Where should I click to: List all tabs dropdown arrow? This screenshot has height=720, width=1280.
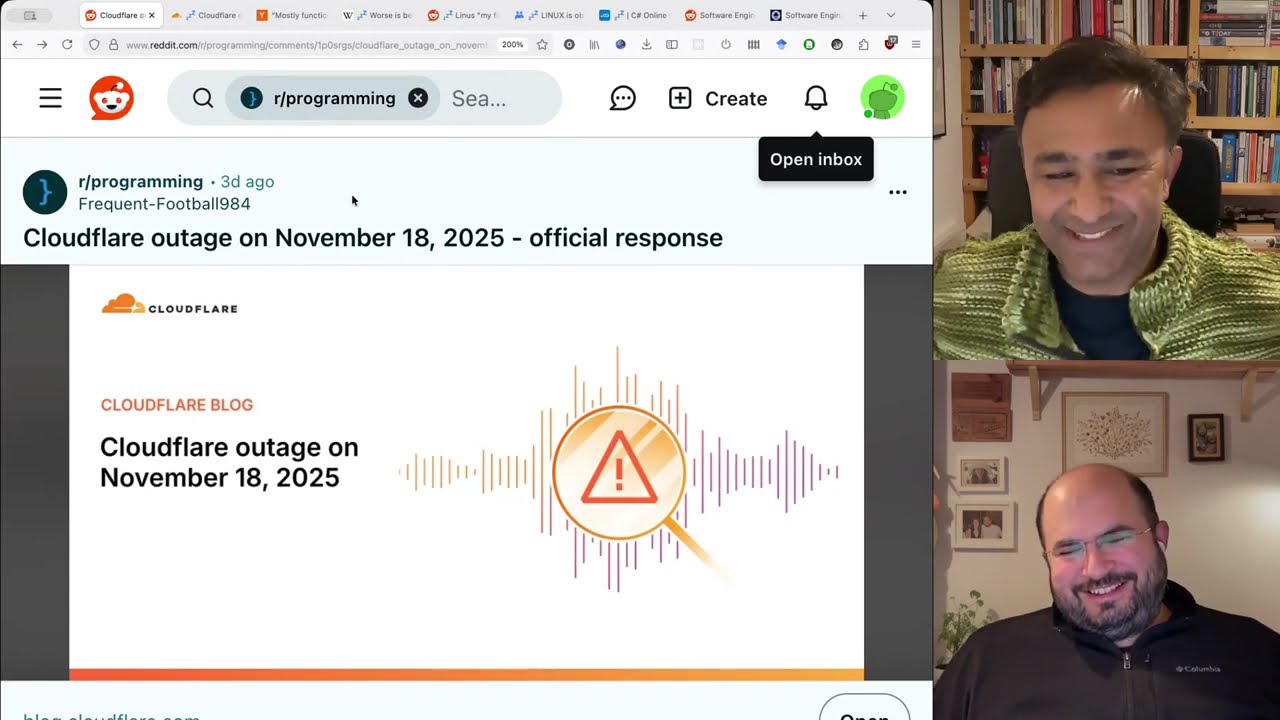pyautogui.click(x=891, y=16)
